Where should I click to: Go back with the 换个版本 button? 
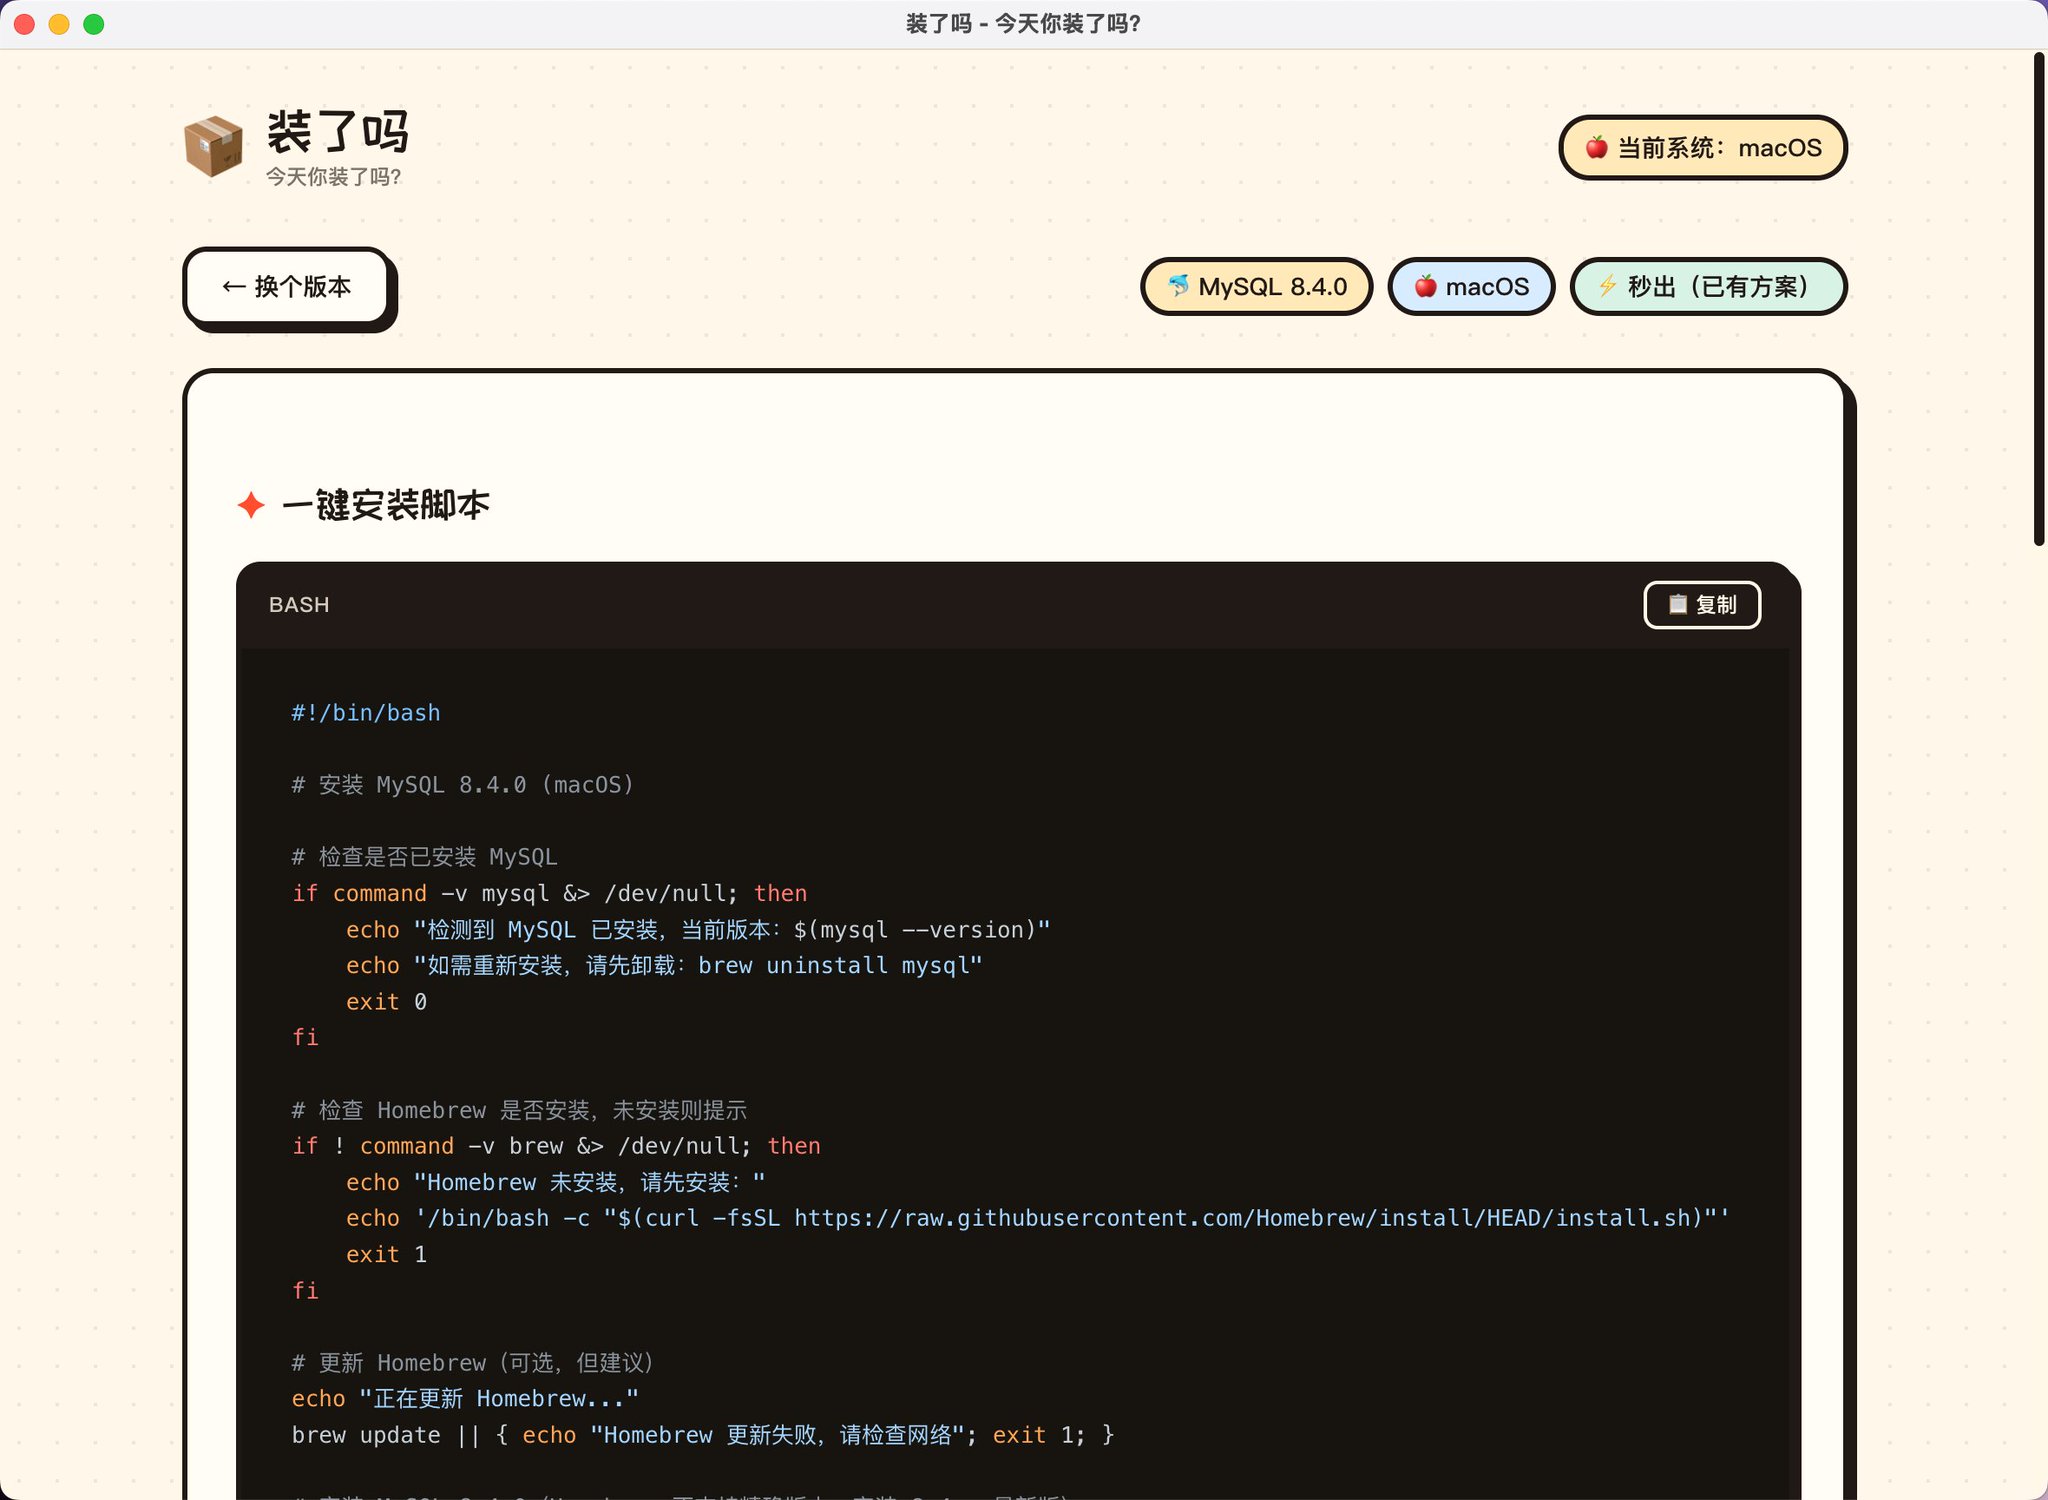pos(287,287)
